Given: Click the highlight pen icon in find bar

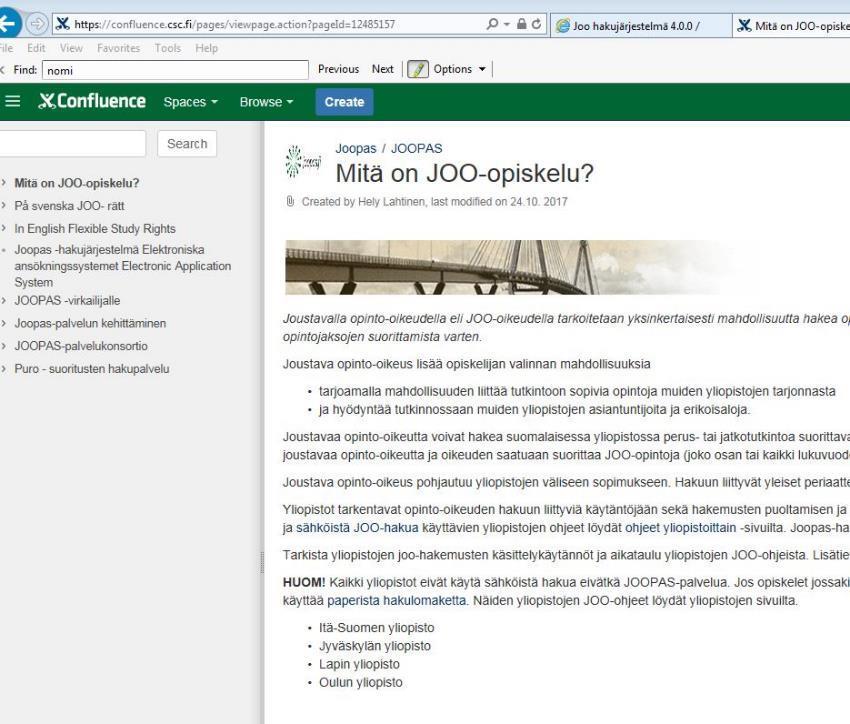Looking at the screenshot, I should pos(418,69).
